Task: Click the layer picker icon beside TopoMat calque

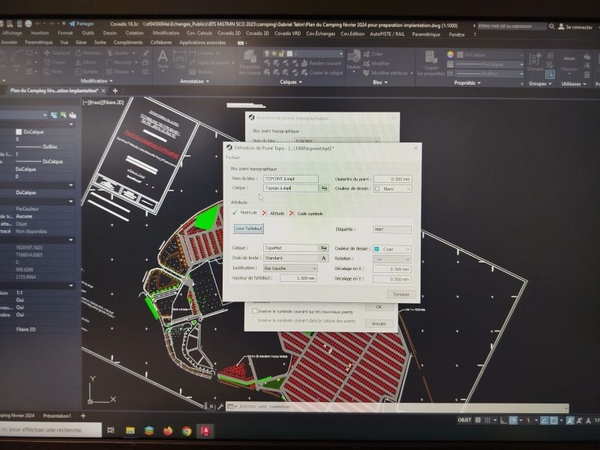Action: (x=324, y=247)
